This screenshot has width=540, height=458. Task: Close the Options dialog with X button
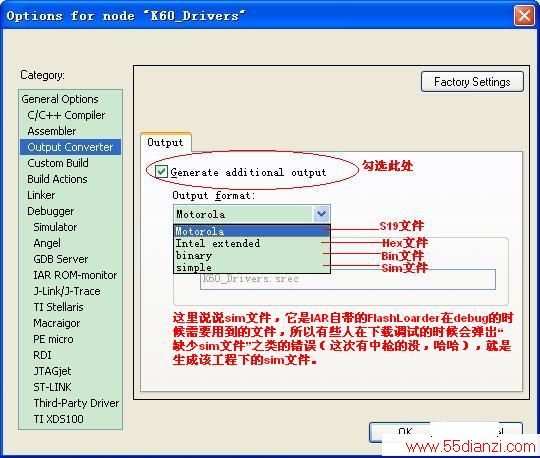(524, 16)
